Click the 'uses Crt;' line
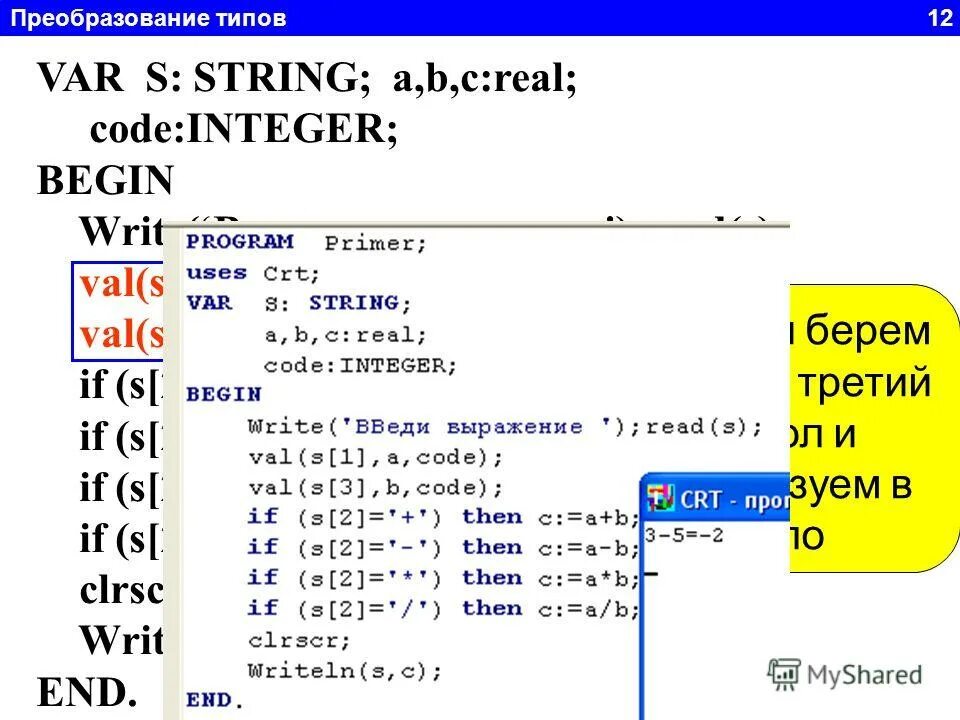The image size is (960, 720). pos(253,273)
